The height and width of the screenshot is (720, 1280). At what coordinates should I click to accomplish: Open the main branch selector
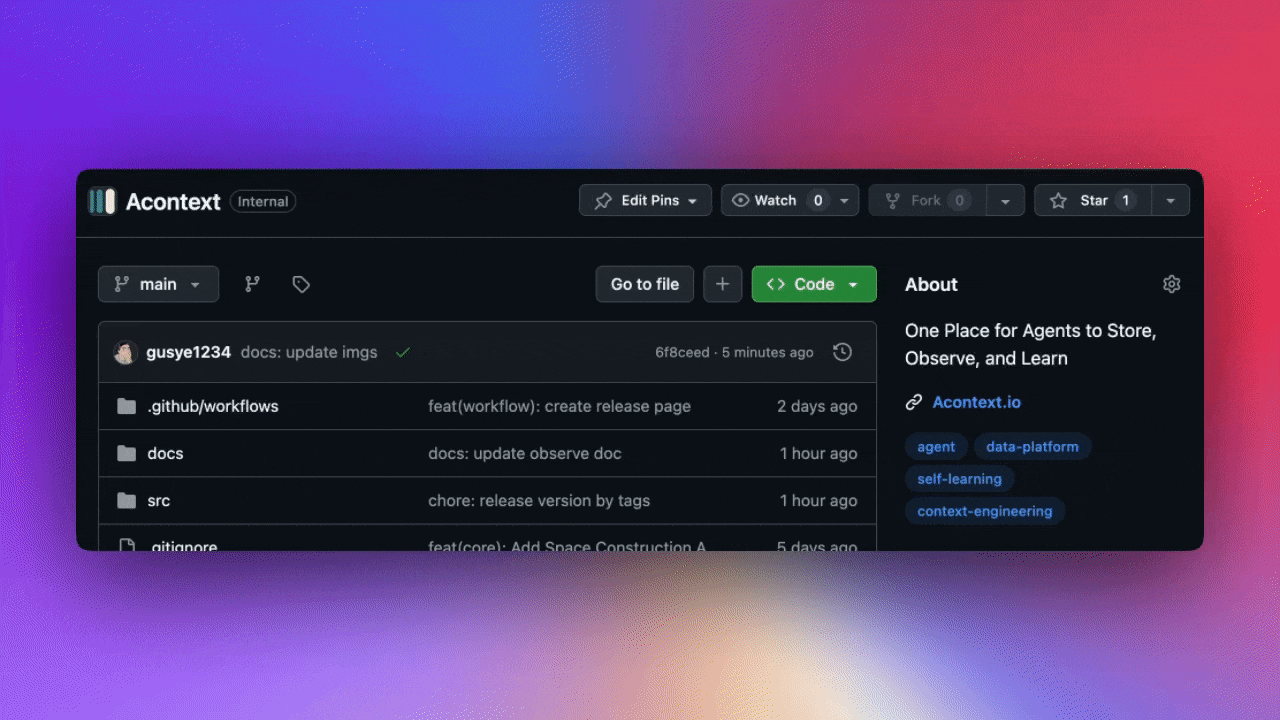pyautogui.click(x=158, y=284)
